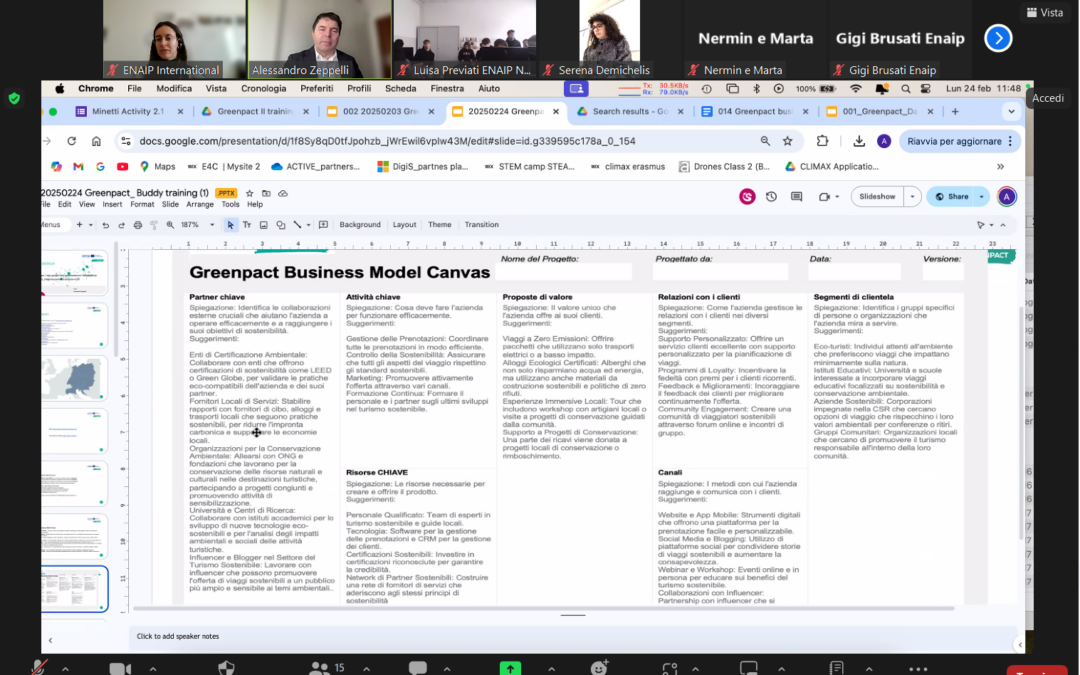Open macOS Control Center icon
The width and height of the screenshot is (1080, 675).
coord(925,89)
